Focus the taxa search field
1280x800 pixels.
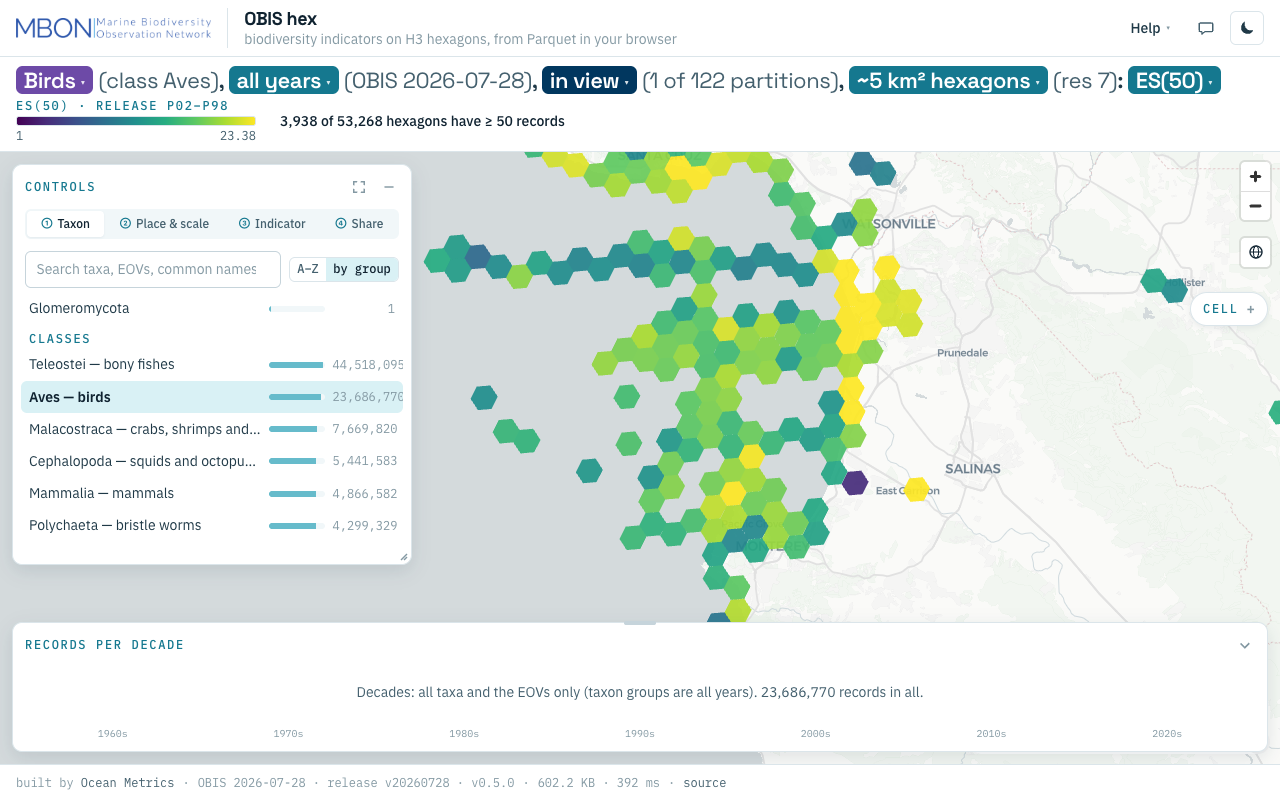click(x=153, y=269)
